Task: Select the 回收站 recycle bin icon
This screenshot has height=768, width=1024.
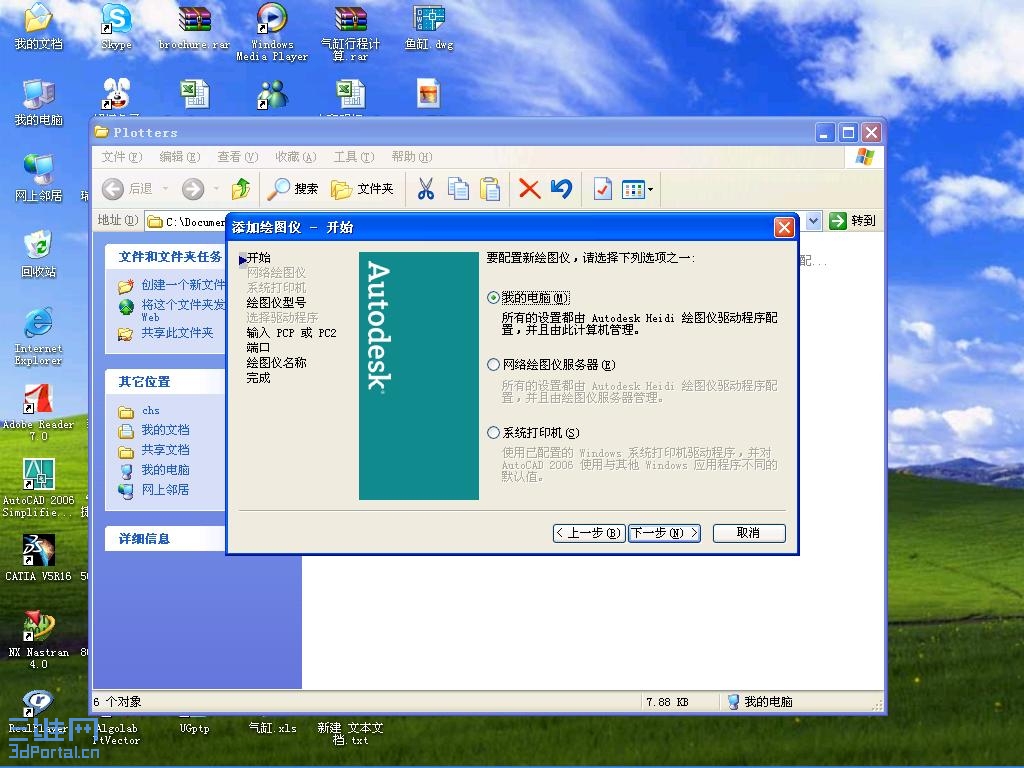Action: point(39,254)
